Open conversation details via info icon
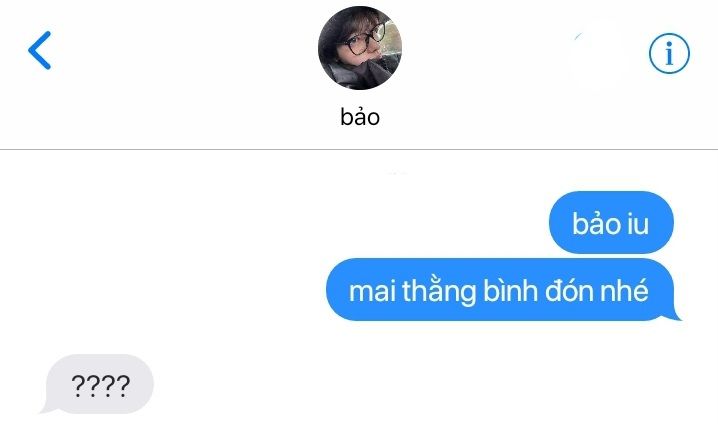718x424 pixels. (x=669, y=53)
